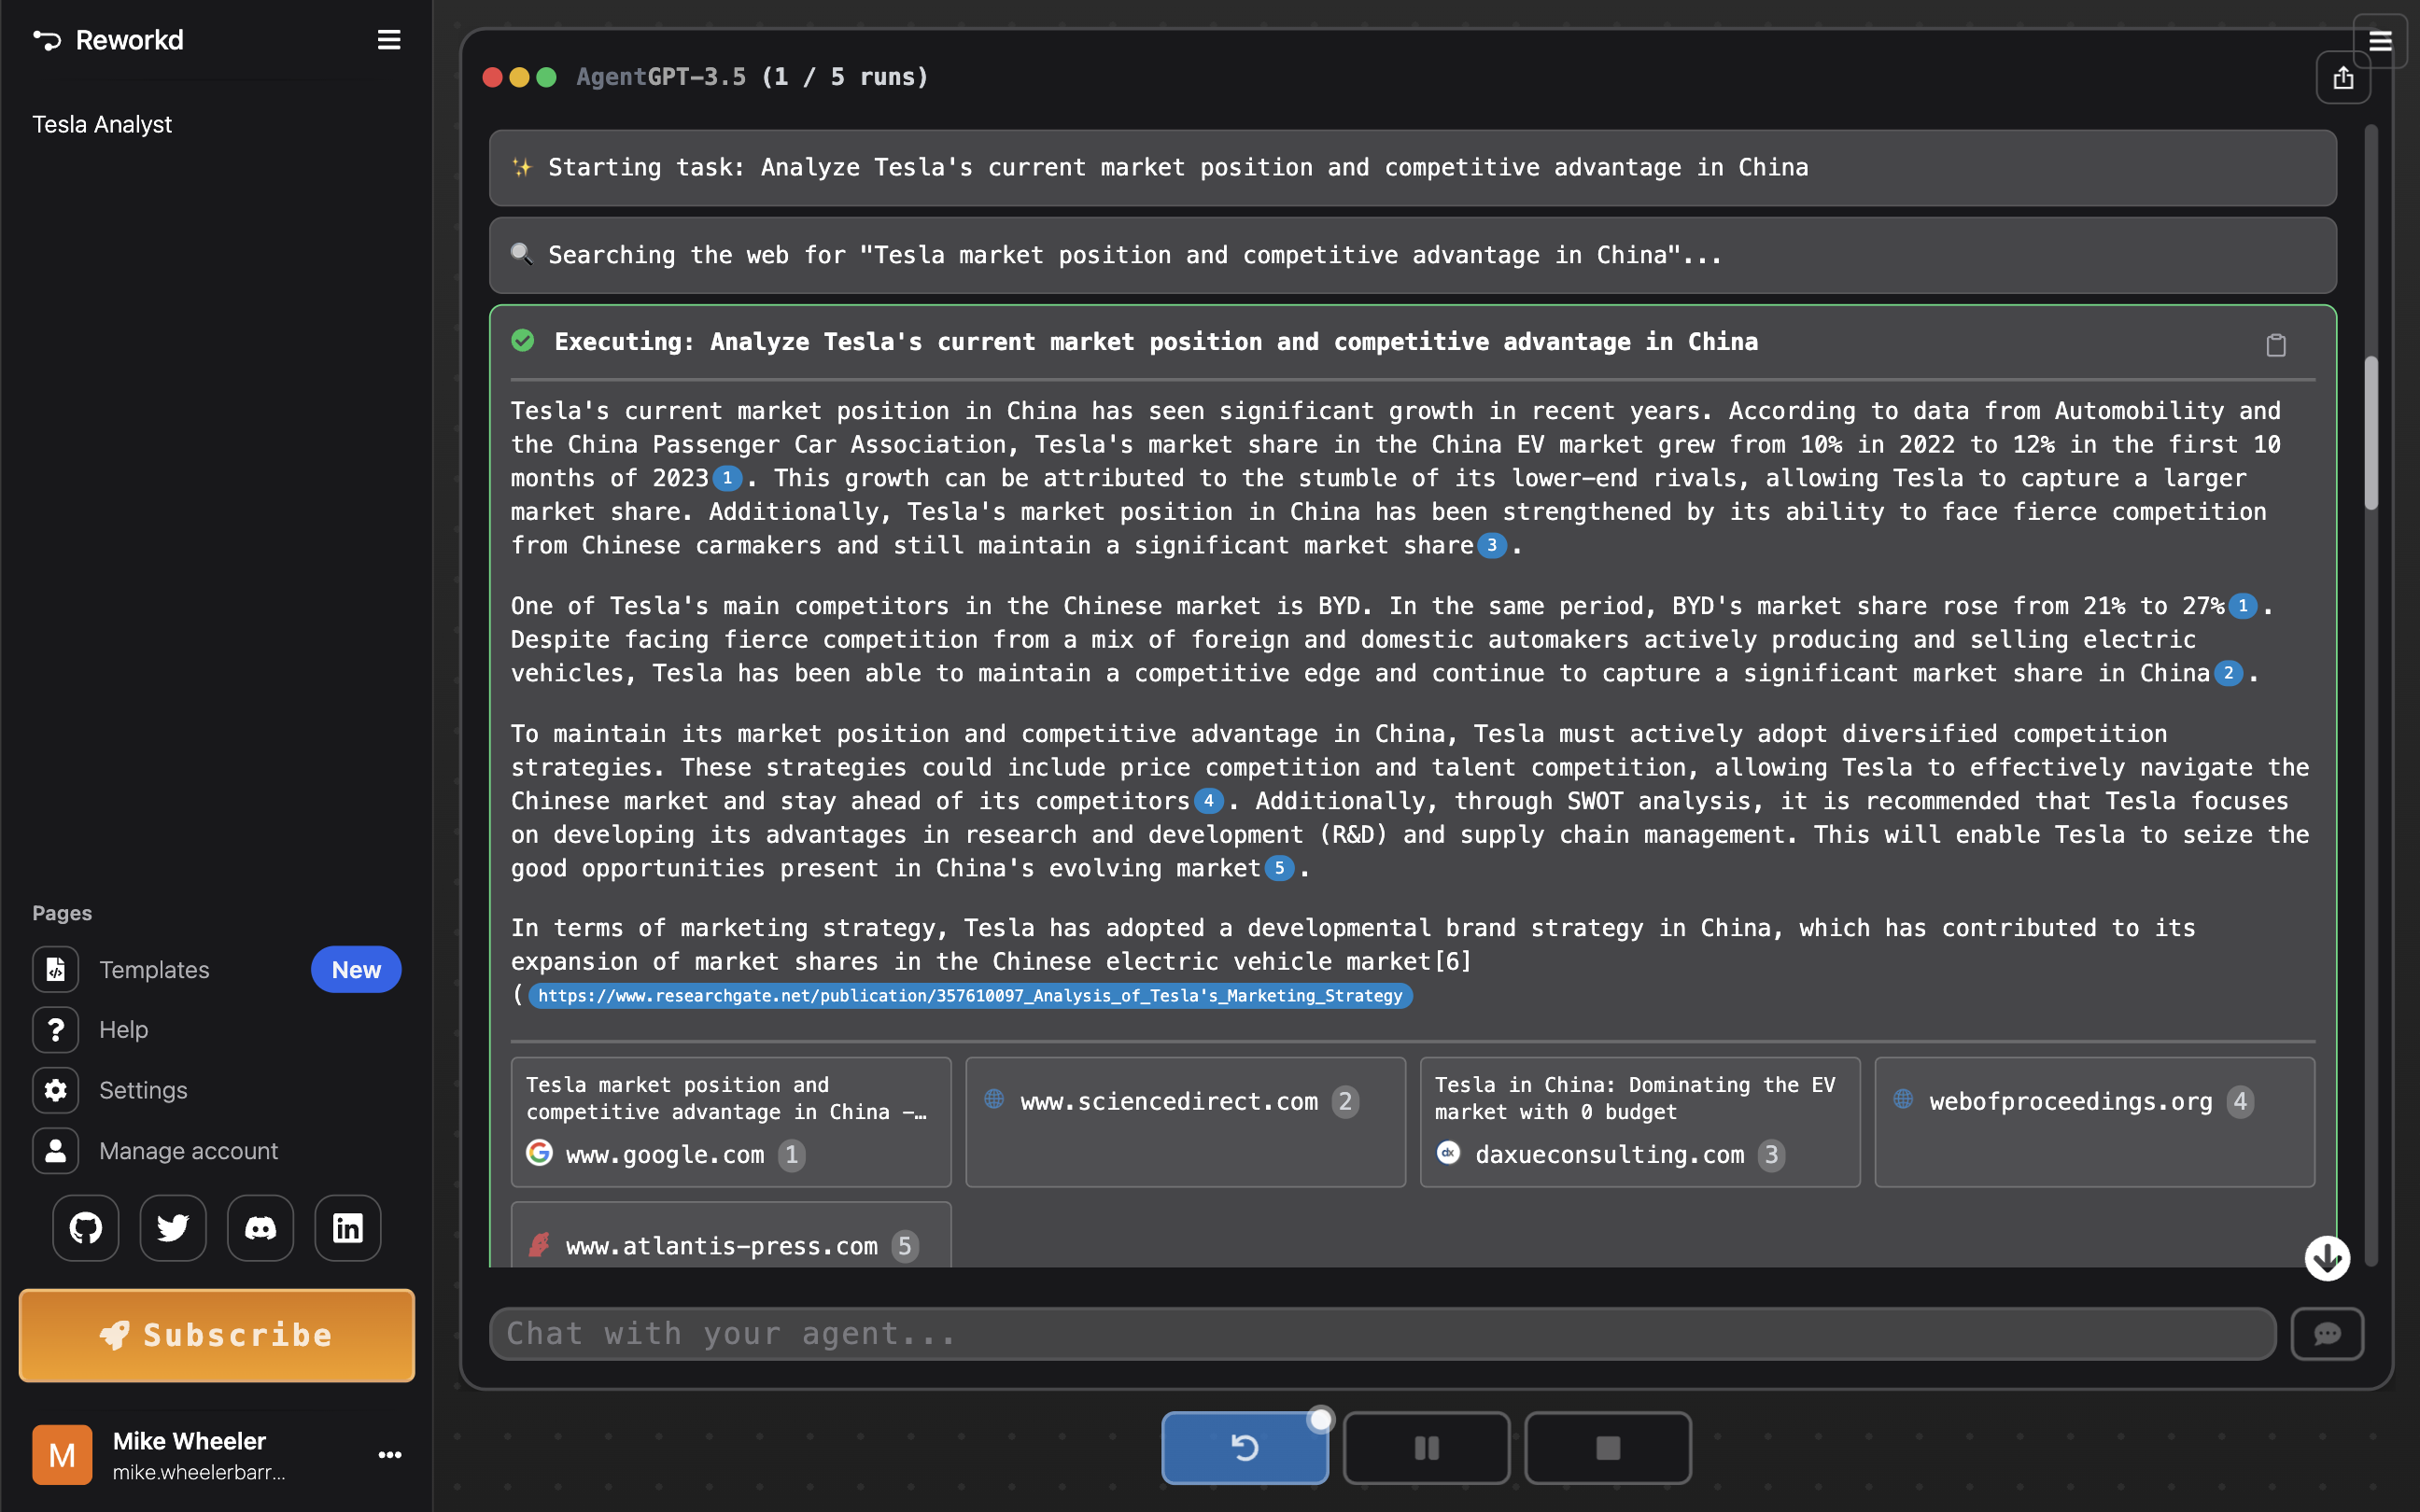Open Mike Wheeler account options ellipsis
Image resolution: width=2420 pixels, height=1512 pixels.
(x=390, y=1455)
